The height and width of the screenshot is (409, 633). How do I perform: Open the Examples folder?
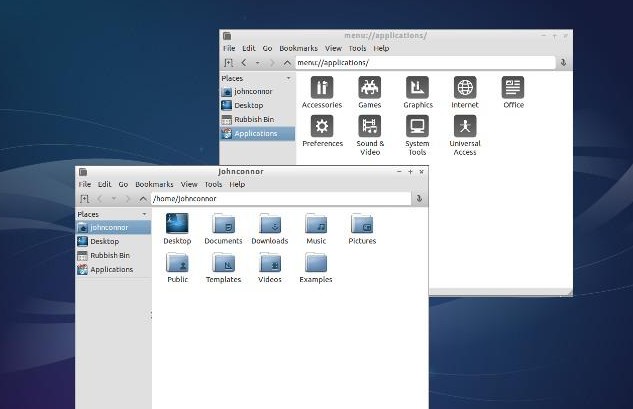[316, 263]
